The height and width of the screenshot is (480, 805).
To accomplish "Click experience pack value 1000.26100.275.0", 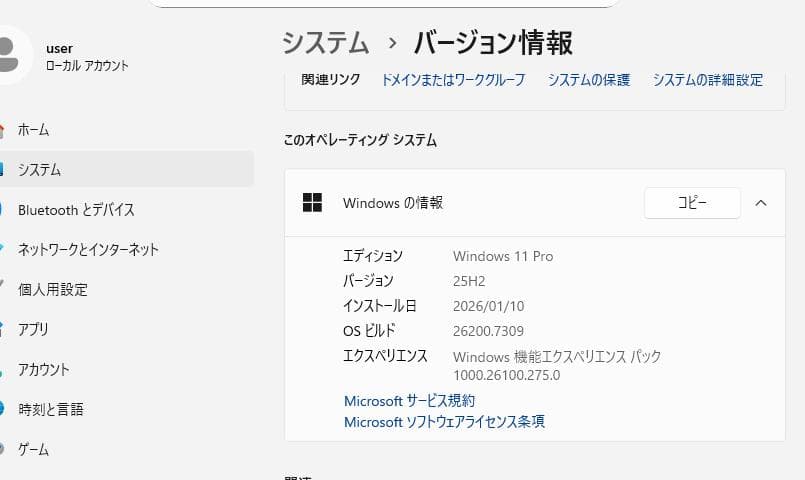I will pos(506,375).
